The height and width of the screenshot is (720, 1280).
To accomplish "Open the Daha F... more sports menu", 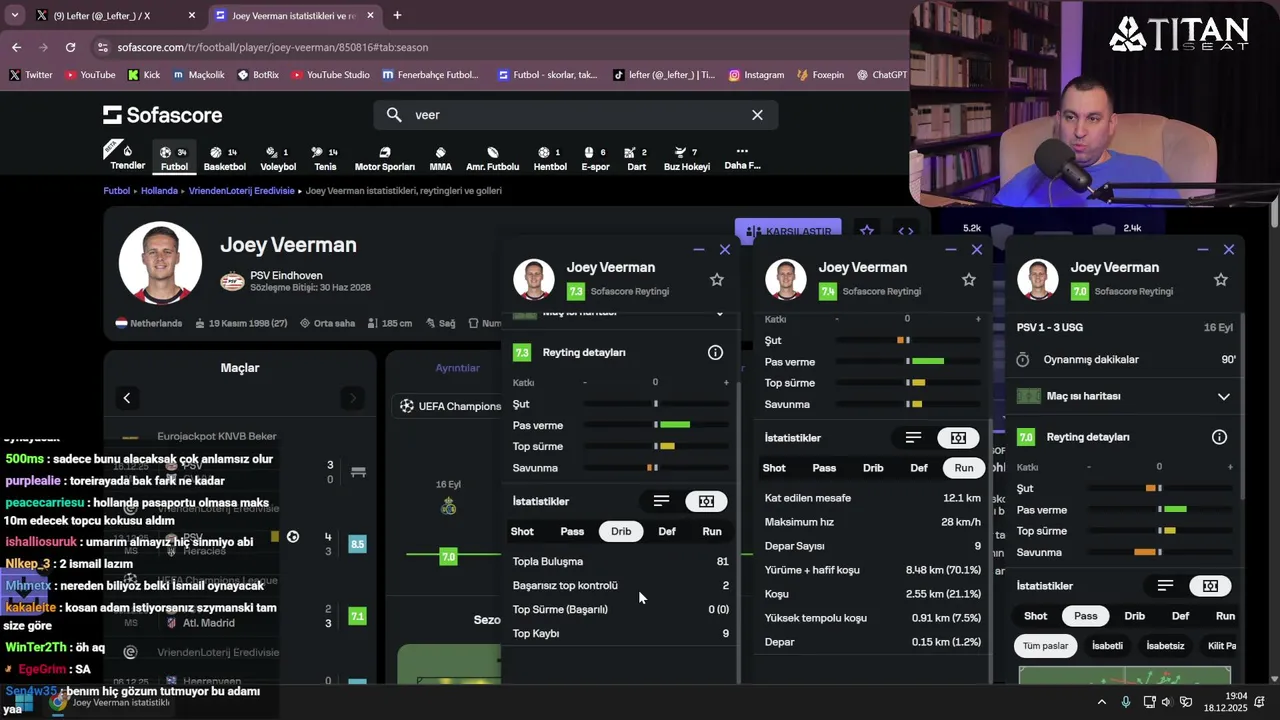I will (x=742, y=159).
